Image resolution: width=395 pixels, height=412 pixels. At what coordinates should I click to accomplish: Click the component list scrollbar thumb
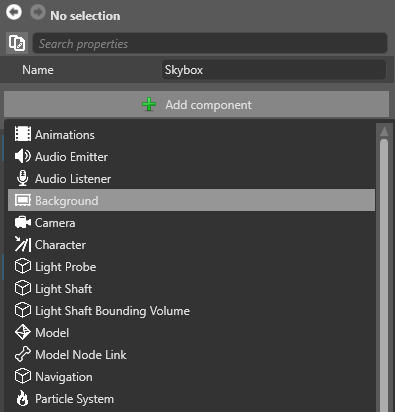pos(384,275)
